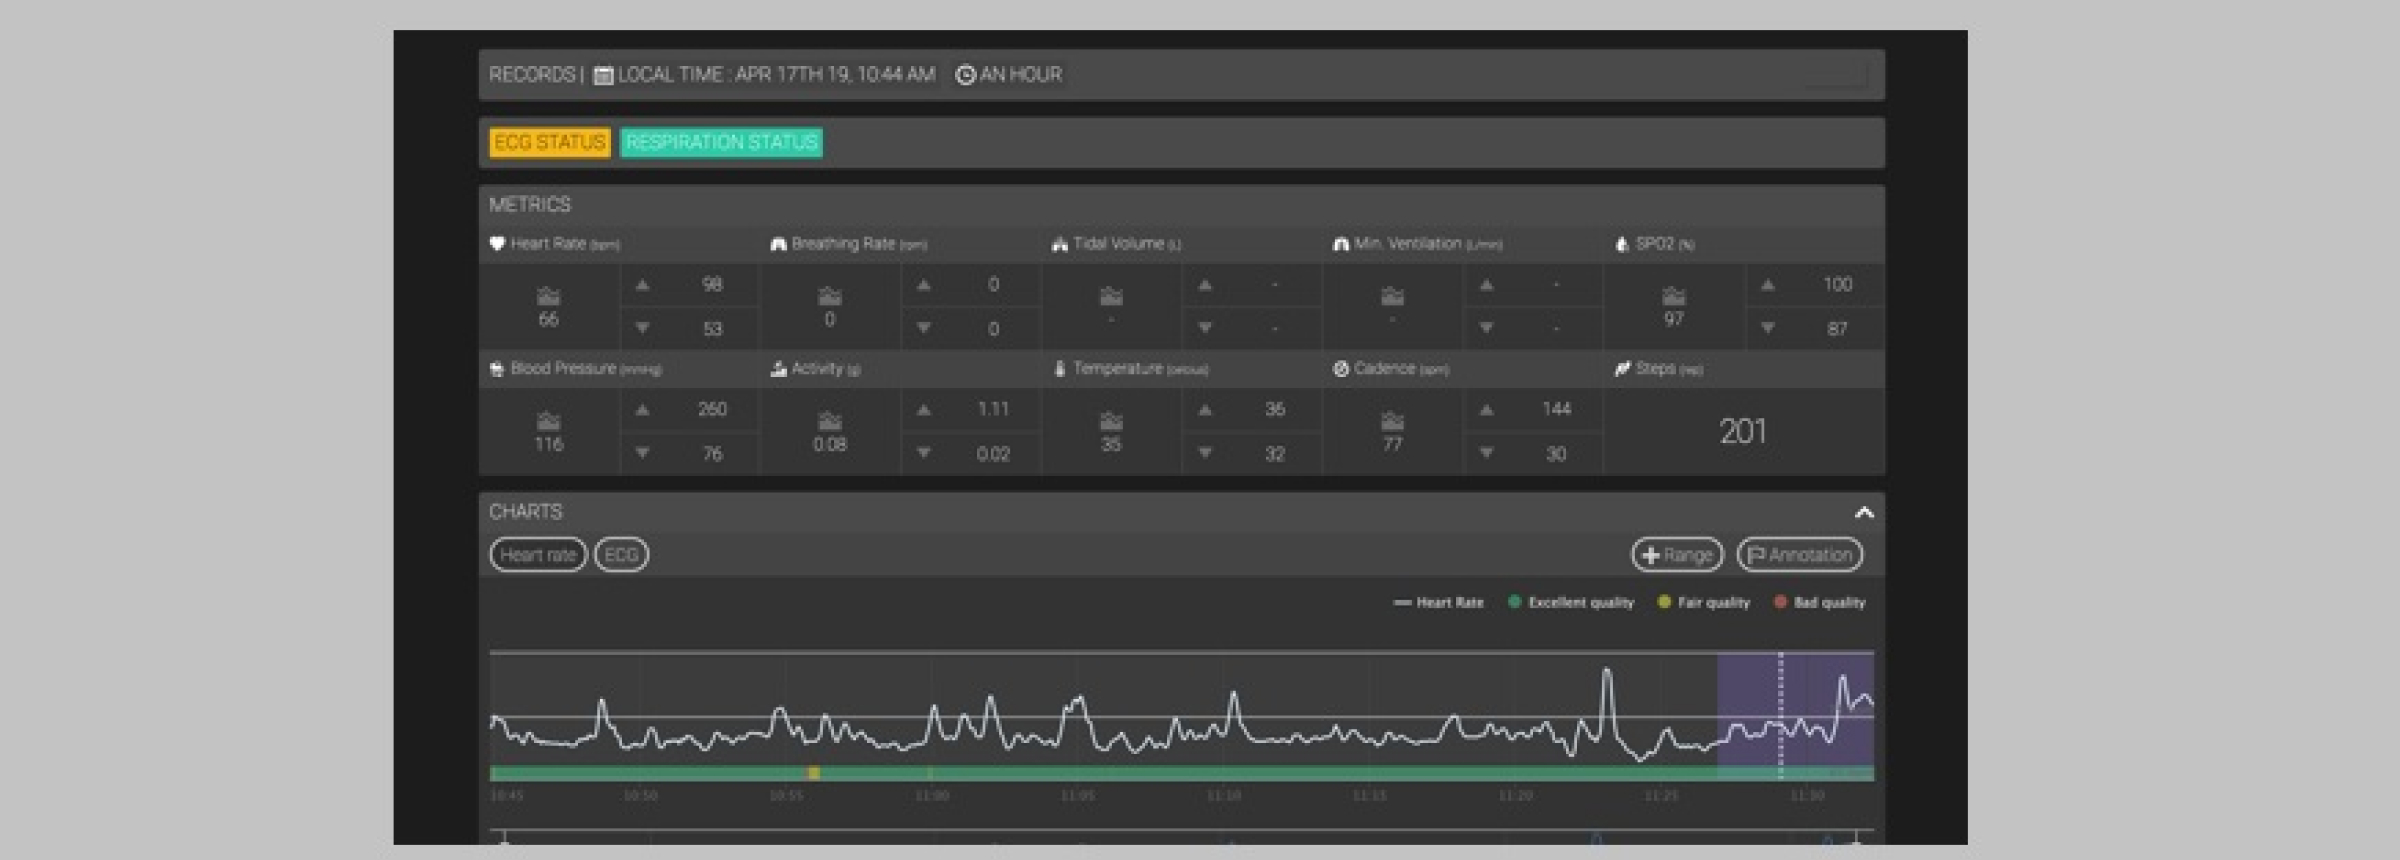Click the lungs icon for Breathing Rate
Image resolution: width=2400 pixels, height=860 pixels.
tap(778, 244)
